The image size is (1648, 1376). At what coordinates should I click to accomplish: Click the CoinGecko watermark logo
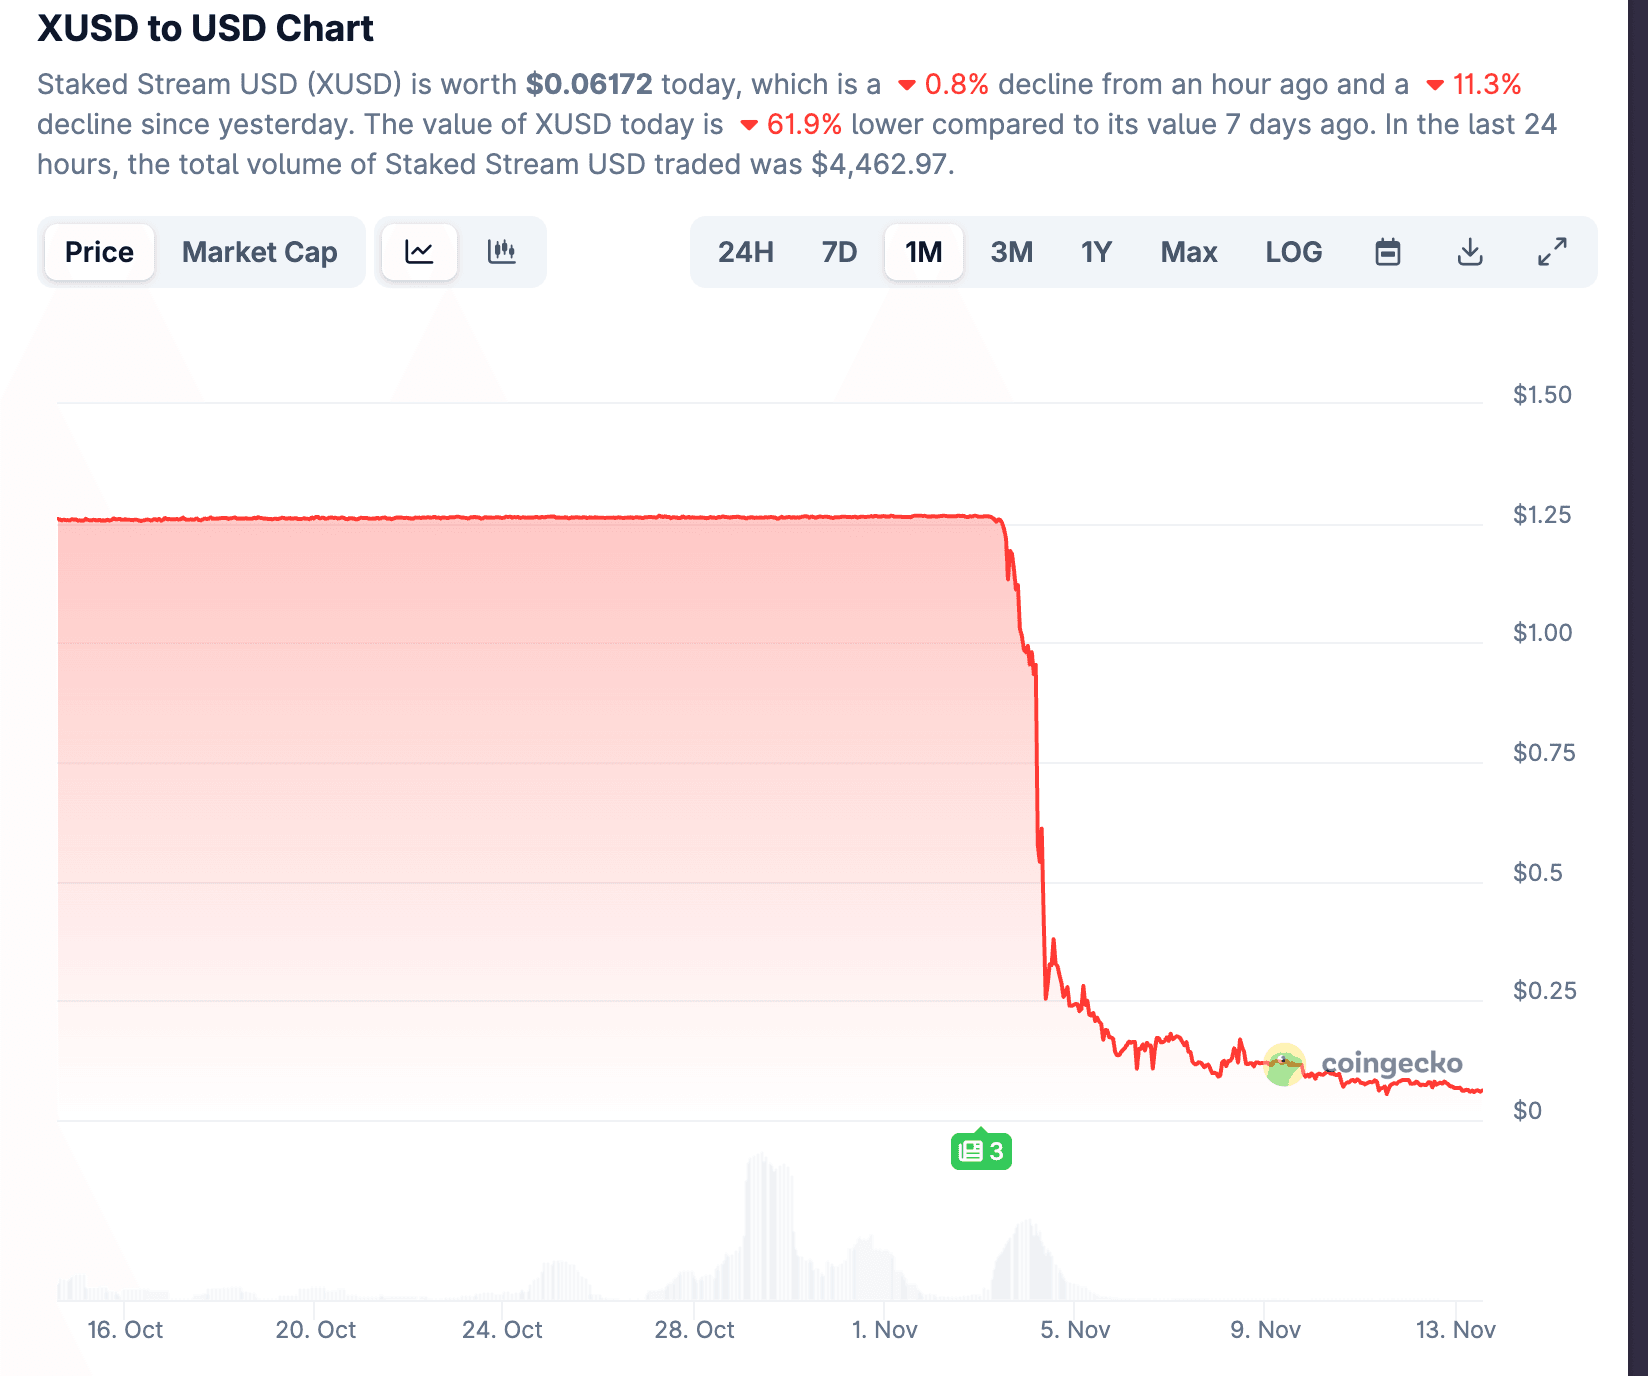click(1285, 1064)
